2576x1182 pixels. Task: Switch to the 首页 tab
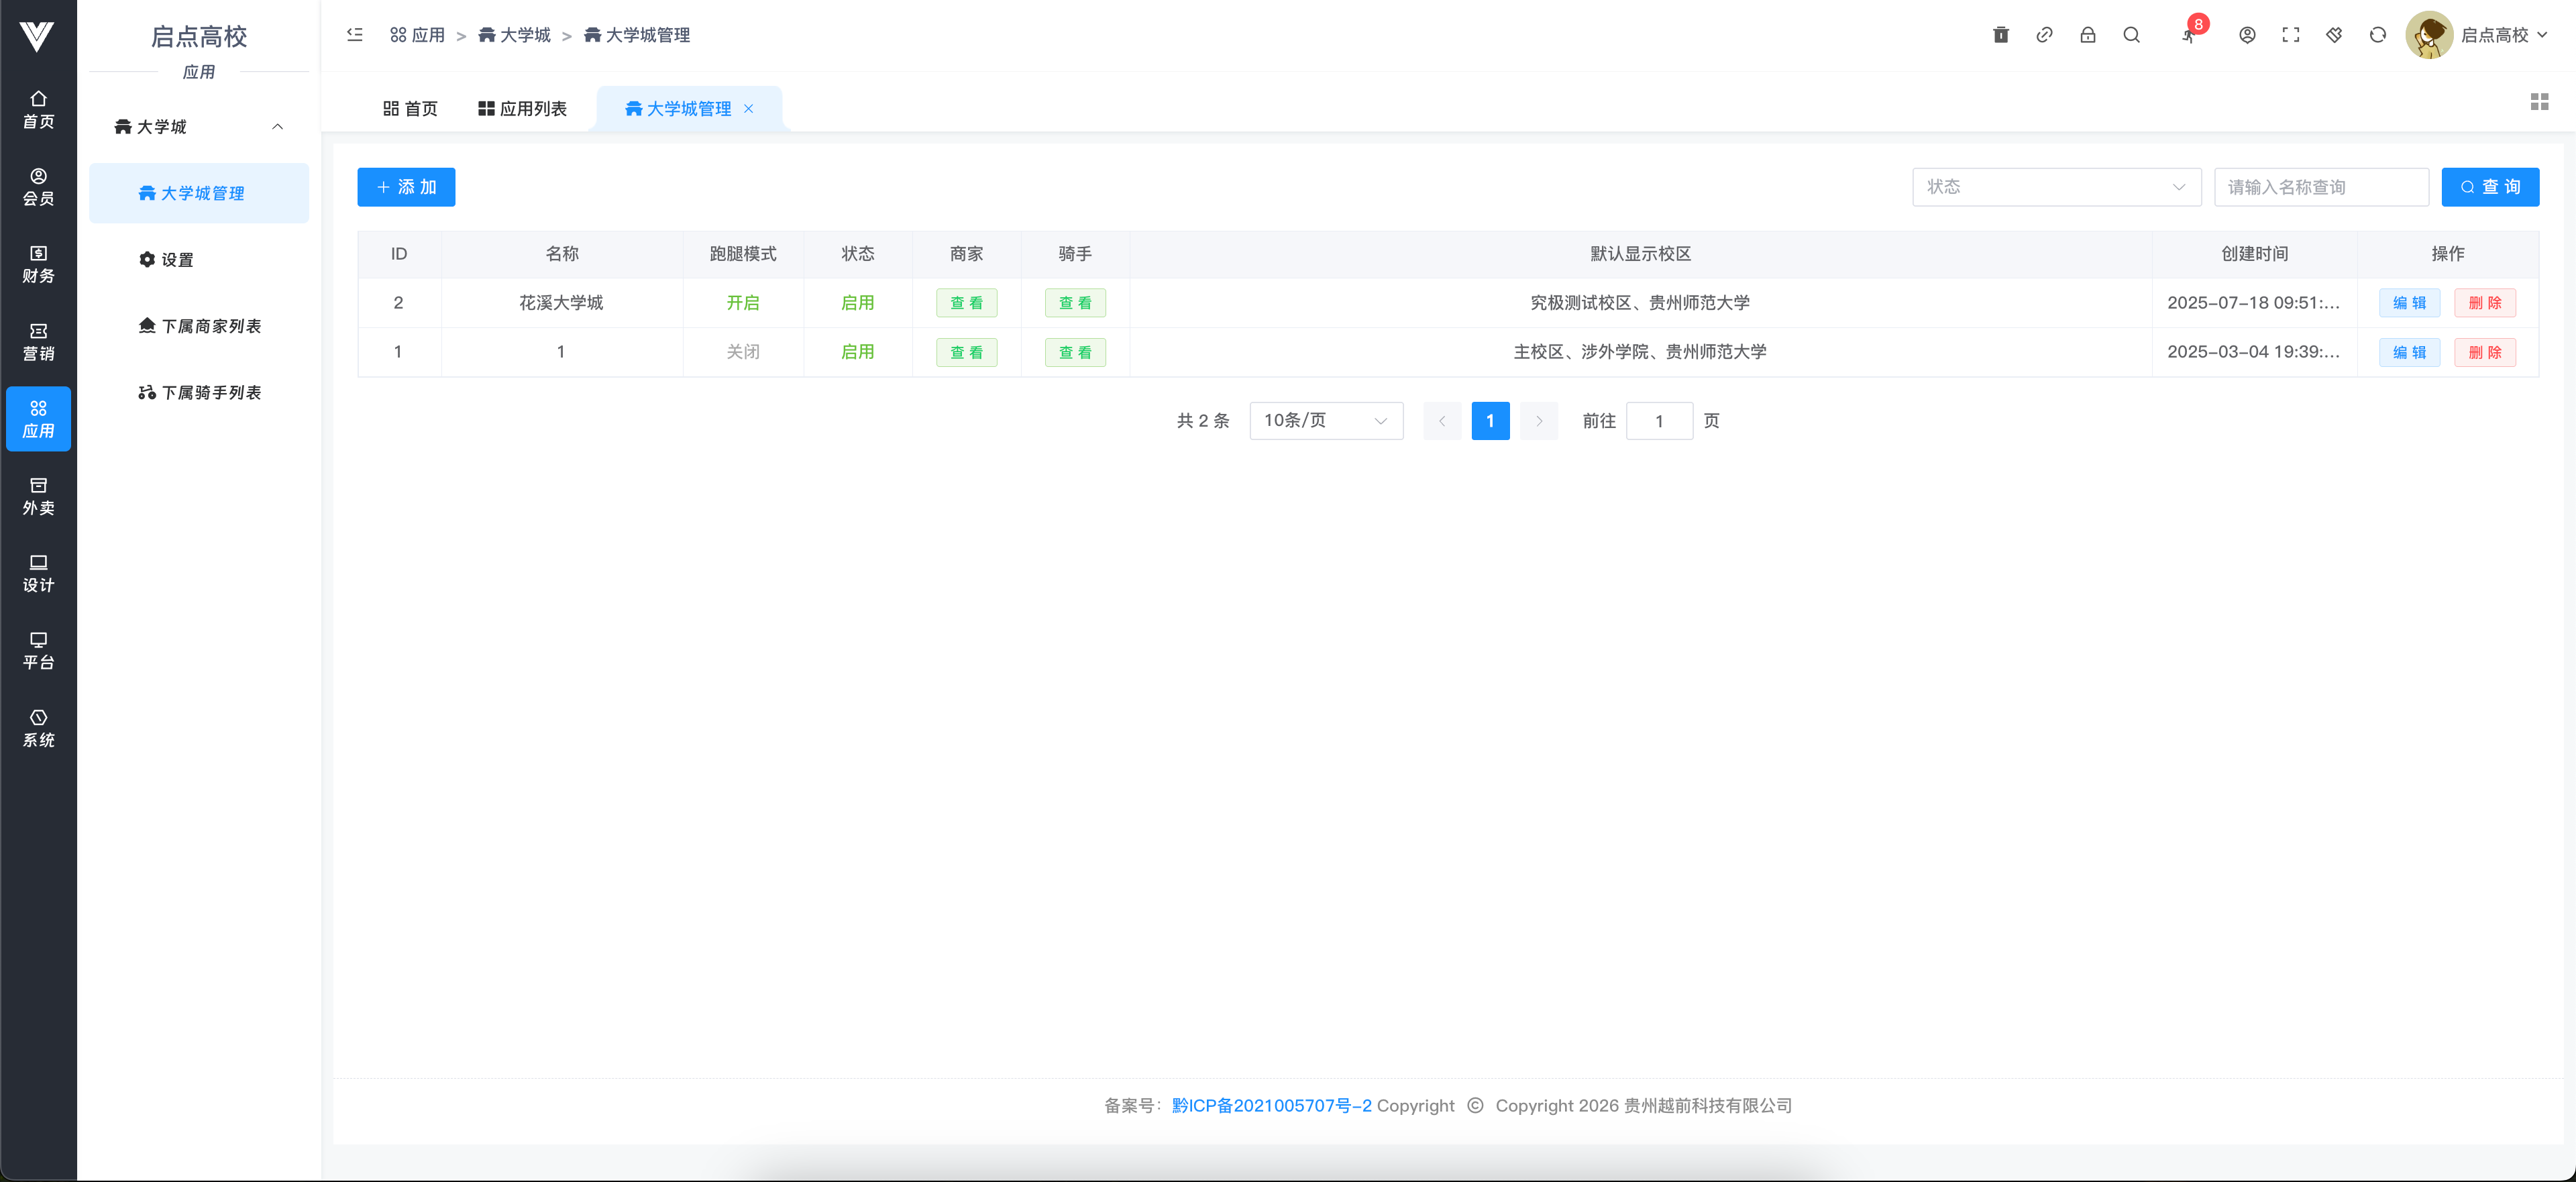pyautogui.click(x=410, y=109)
